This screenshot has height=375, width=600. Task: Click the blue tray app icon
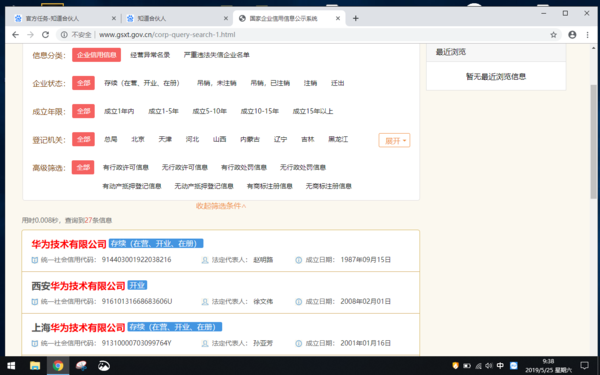pos(514,366)
